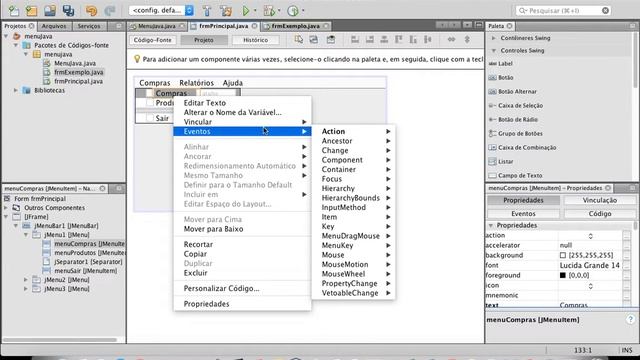The width and height of the screenshot is (640, 360).
Task: Click the Preview Design icon
Action: (x=331, y=40)
